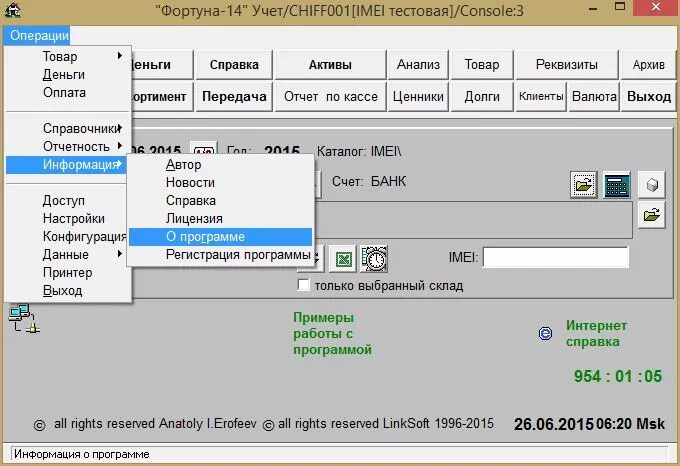Open the Операции menu

pyautogui.click(x=39, y=35)
